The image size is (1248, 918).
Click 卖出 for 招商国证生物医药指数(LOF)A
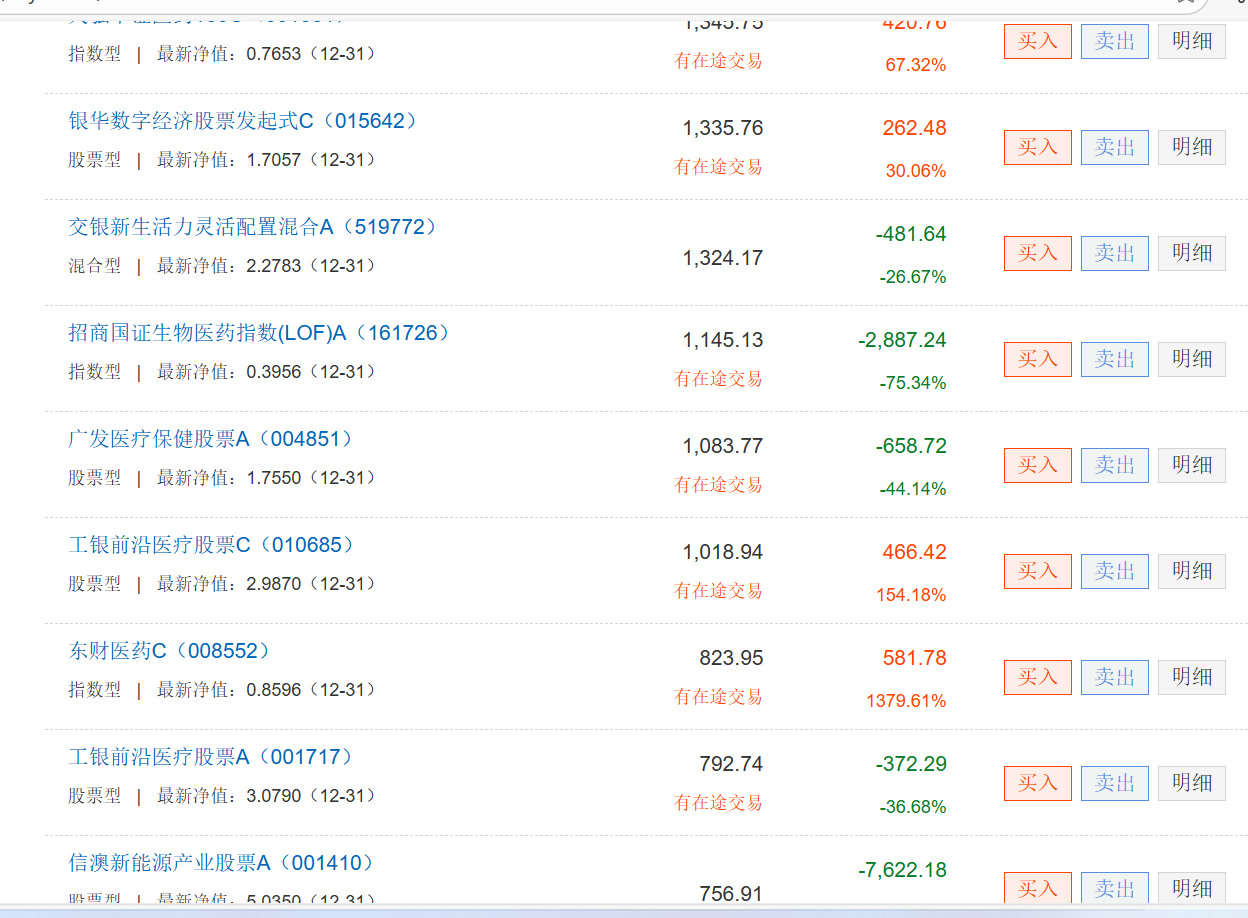tap(1115, 359)
